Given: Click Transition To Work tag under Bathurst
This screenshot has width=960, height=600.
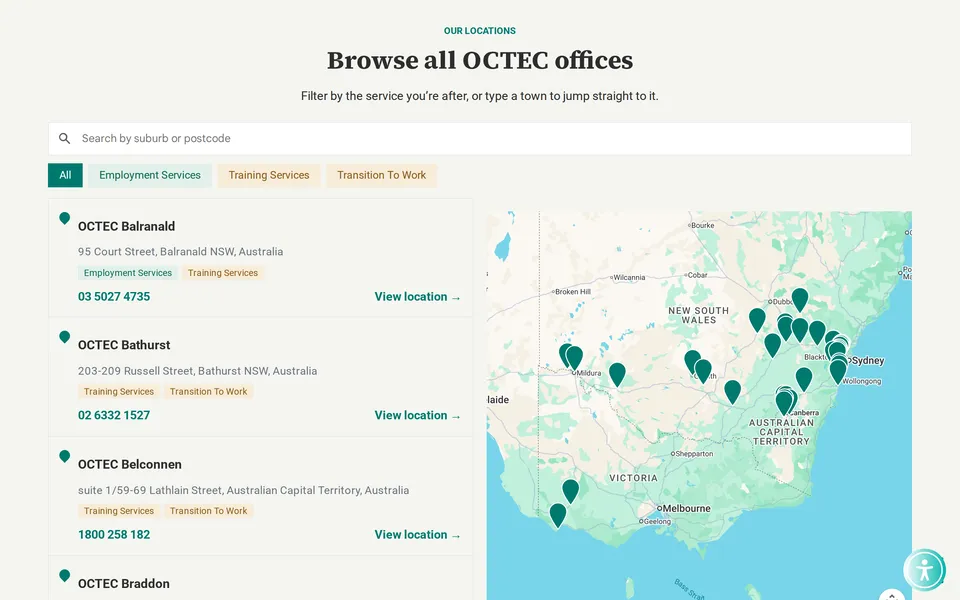Looking at the screenshot, I should (x=209, y=392).
